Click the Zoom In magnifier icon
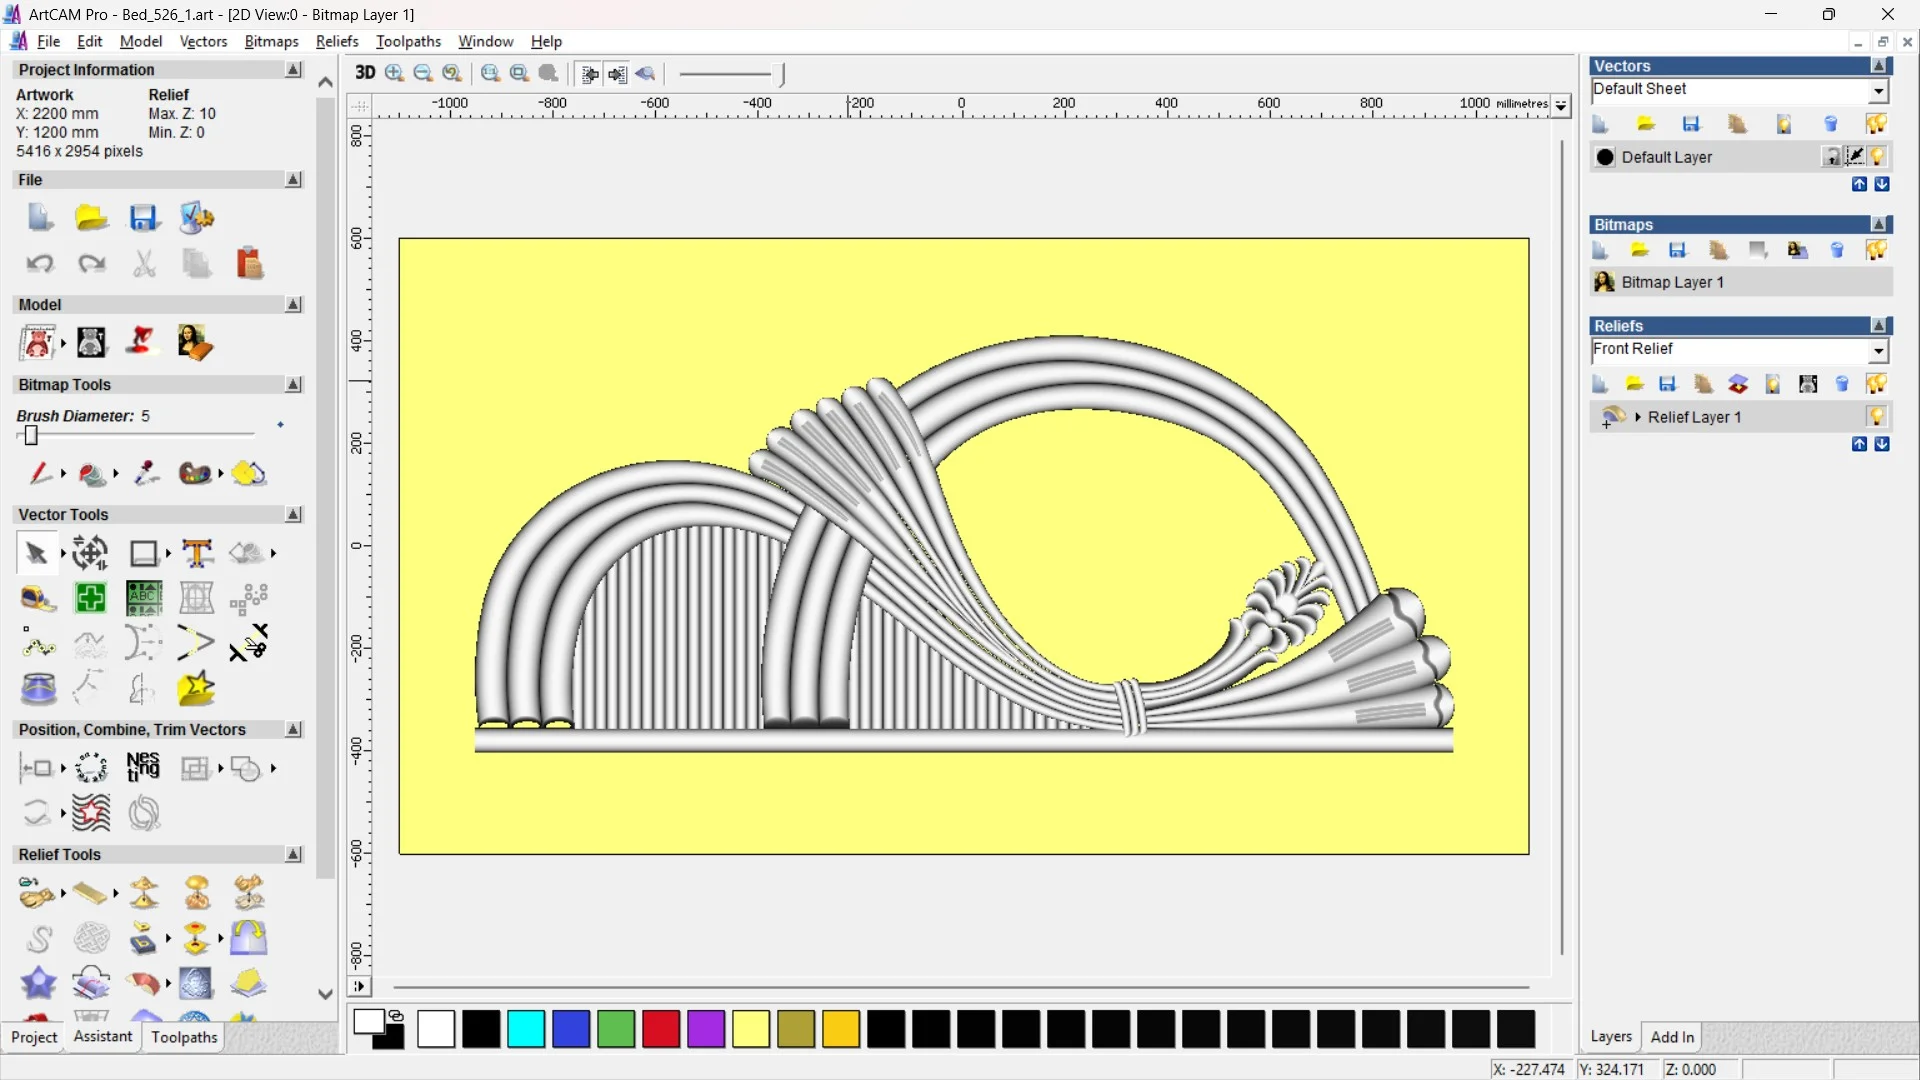 tap(394, 73)
